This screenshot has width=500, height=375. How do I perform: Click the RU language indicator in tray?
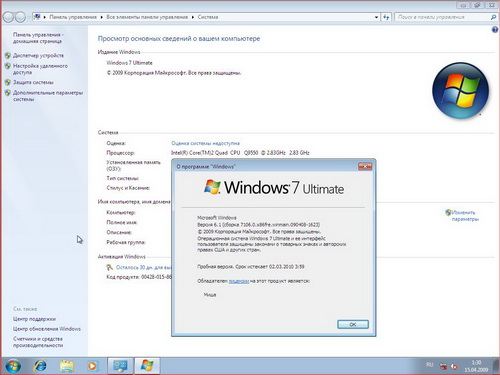pos(429,365)
